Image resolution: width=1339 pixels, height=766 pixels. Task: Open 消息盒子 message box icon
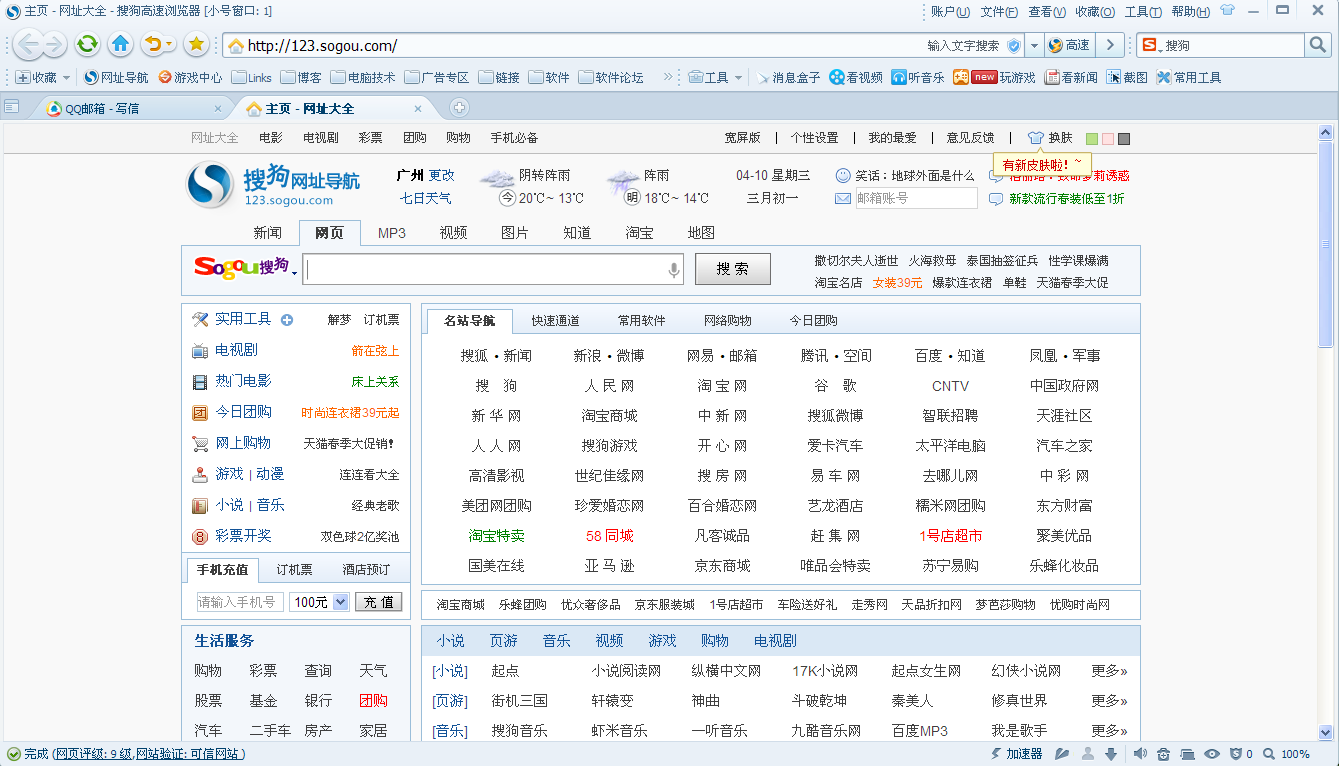[763, 76]
